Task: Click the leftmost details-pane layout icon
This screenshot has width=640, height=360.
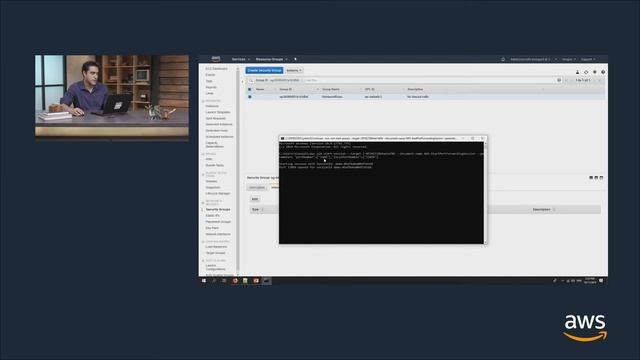Action: (591, 178)
